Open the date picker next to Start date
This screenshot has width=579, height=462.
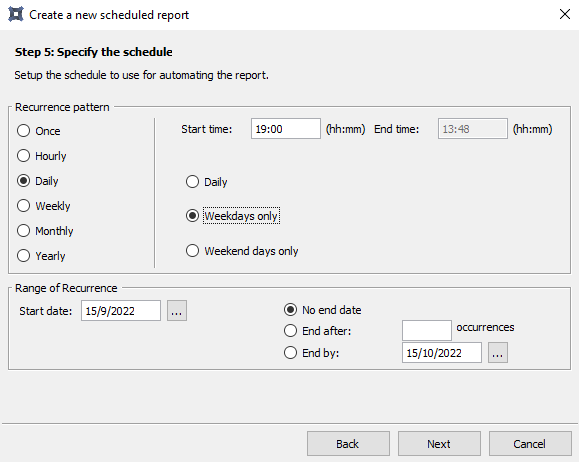[x=177, y=311]
